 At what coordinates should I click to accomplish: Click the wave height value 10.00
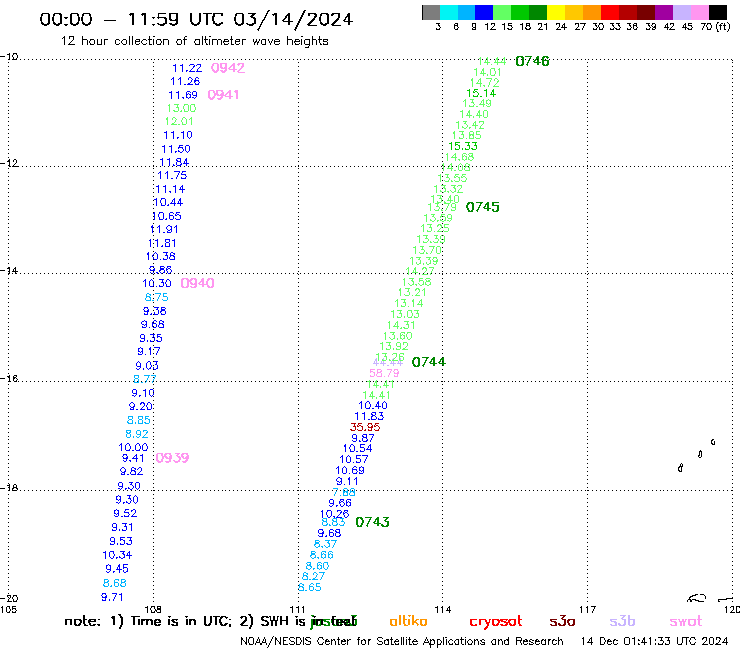(133, 447)
